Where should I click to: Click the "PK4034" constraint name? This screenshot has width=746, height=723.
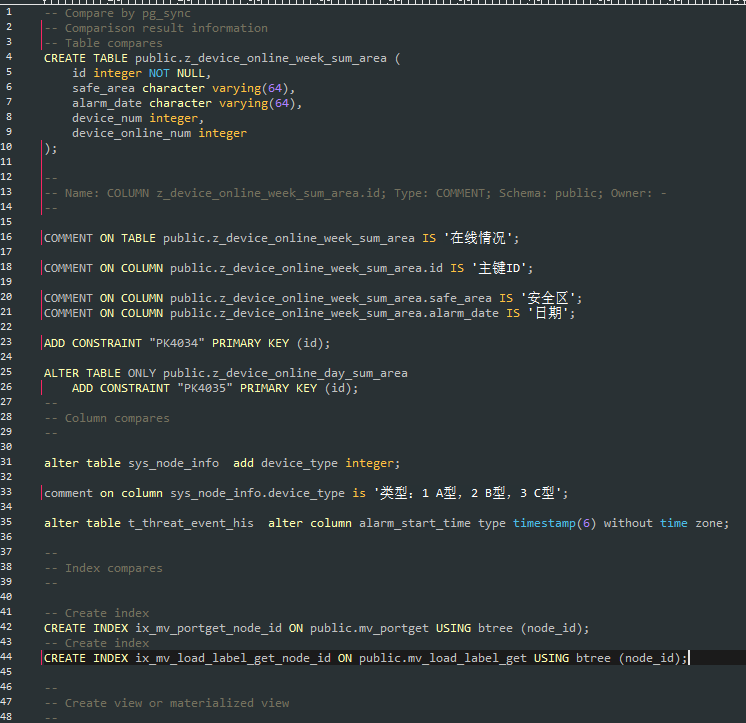177,343
